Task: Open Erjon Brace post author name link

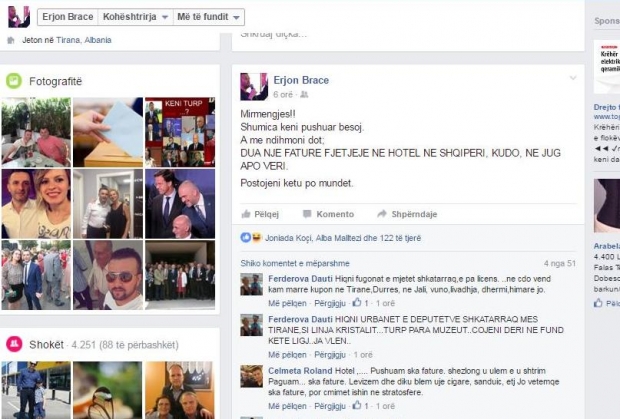Action: [301, 80]
